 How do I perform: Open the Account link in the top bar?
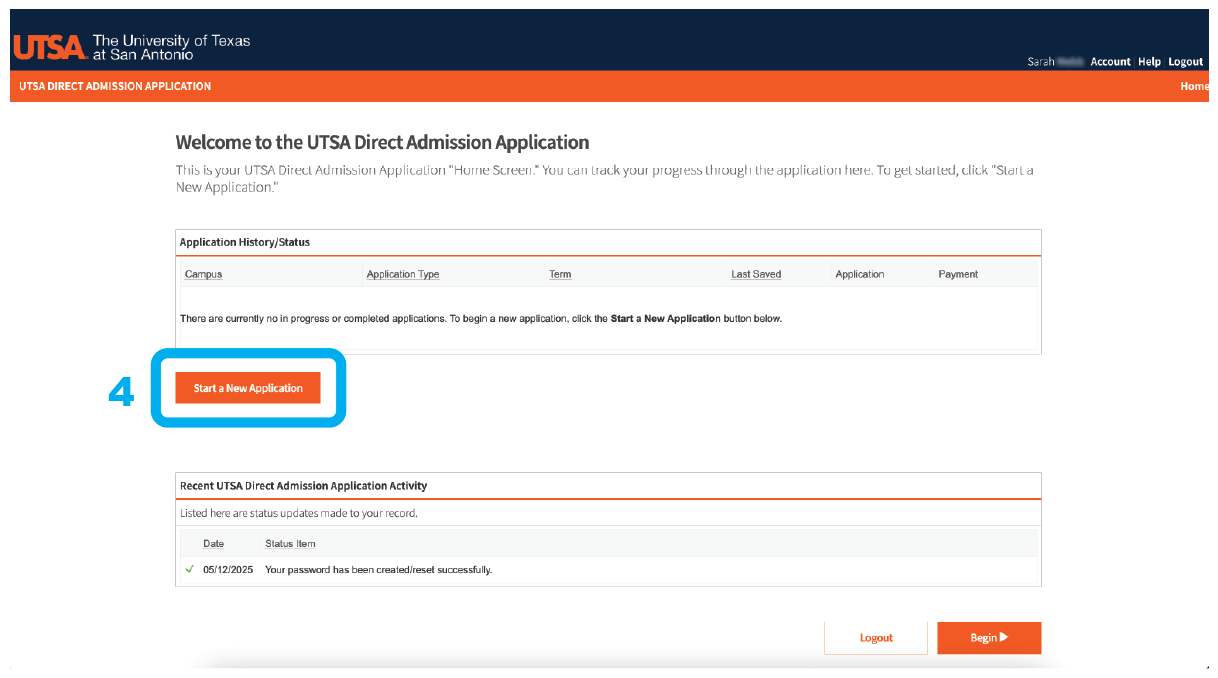[x=1110, y=62]
